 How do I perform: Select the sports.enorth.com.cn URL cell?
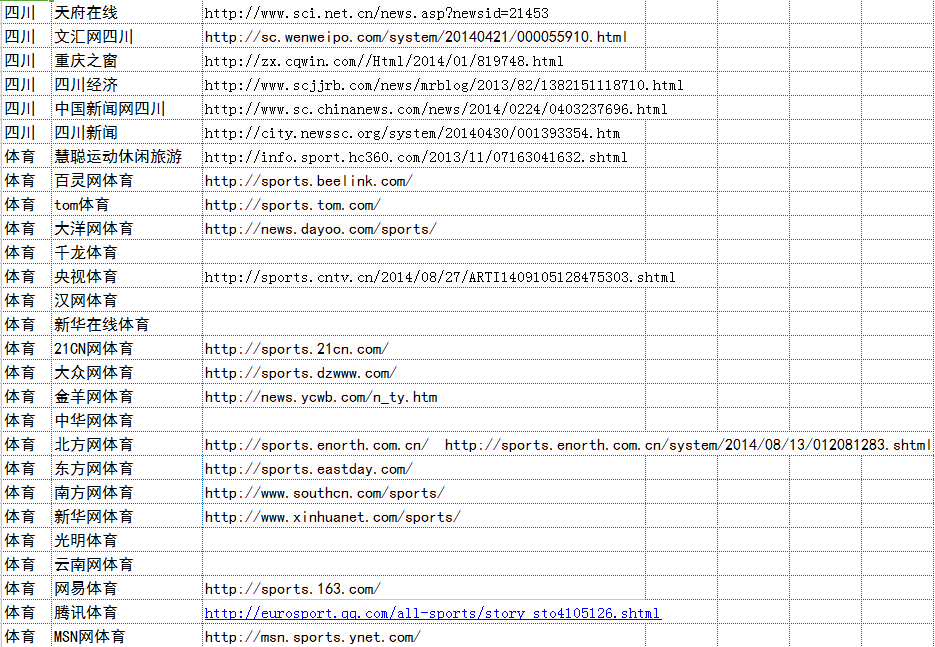(424, 444)
